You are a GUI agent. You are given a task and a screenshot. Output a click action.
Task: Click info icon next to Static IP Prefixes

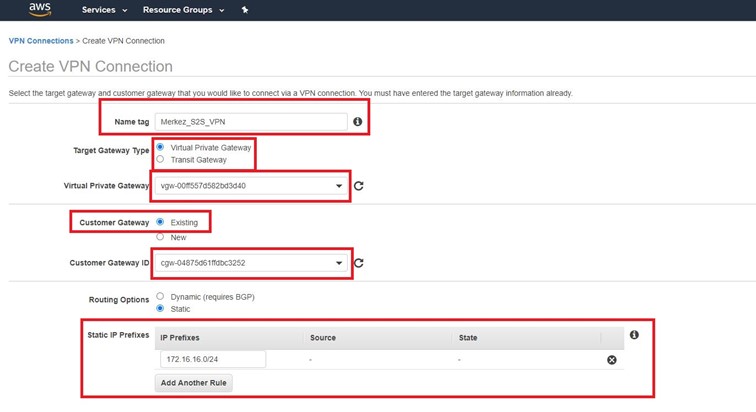tap(634, 335)
